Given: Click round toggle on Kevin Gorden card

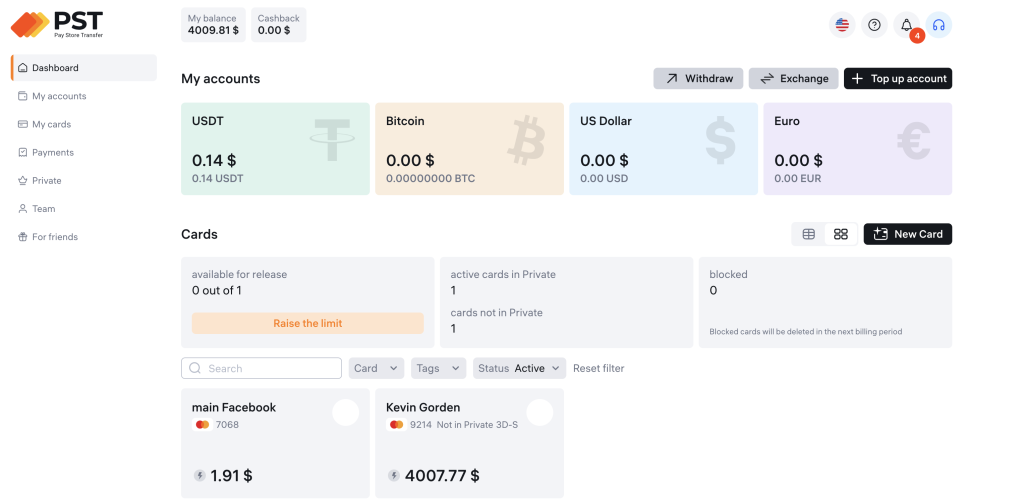Looking at the screenshot, I should 539,412.
